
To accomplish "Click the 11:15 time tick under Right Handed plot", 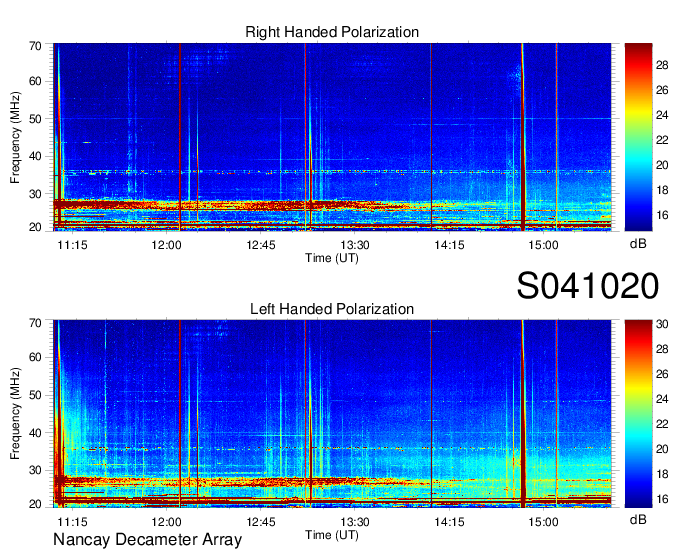I will click(x=72, y=245).
